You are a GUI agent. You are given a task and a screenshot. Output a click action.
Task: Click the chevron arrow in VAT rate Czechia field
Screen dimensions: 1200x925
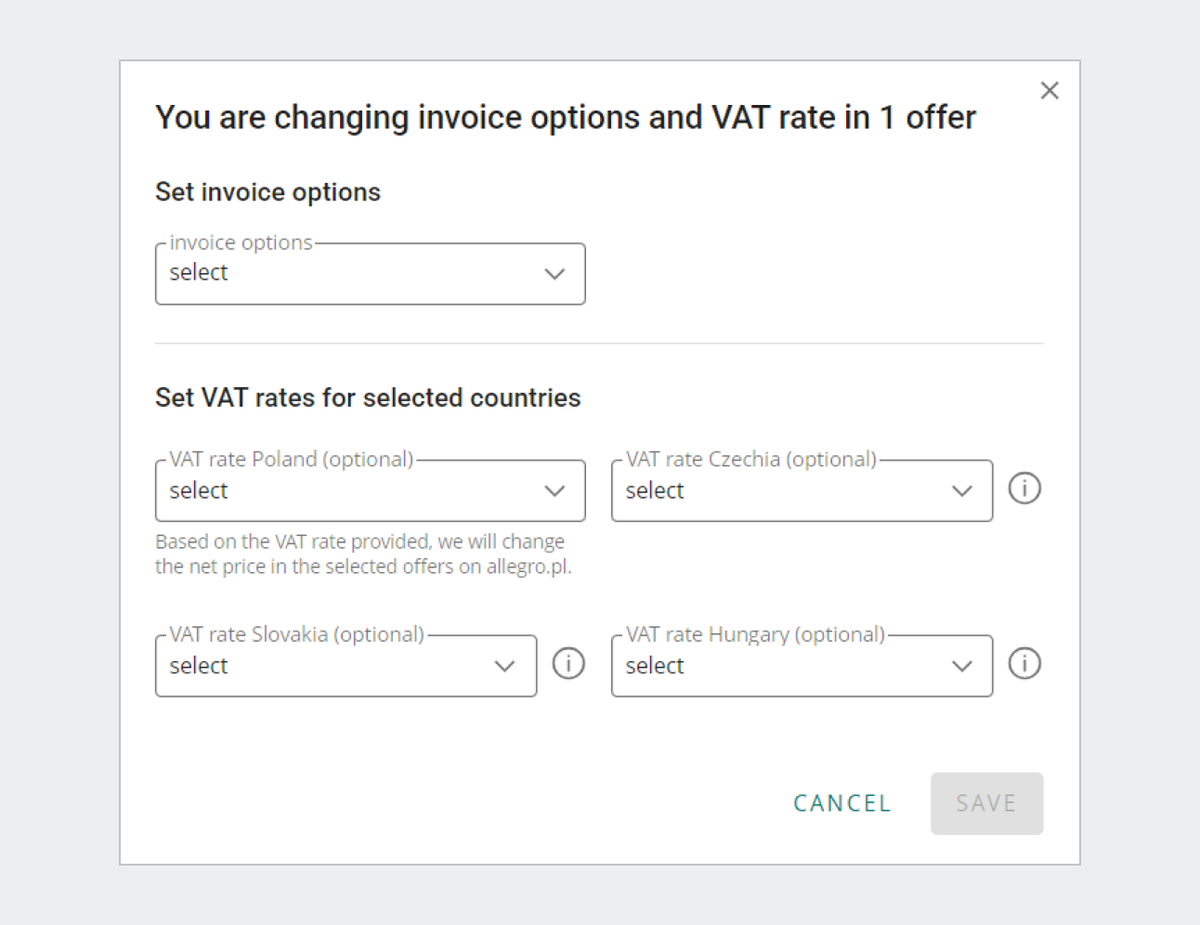[x=961, y=491]
